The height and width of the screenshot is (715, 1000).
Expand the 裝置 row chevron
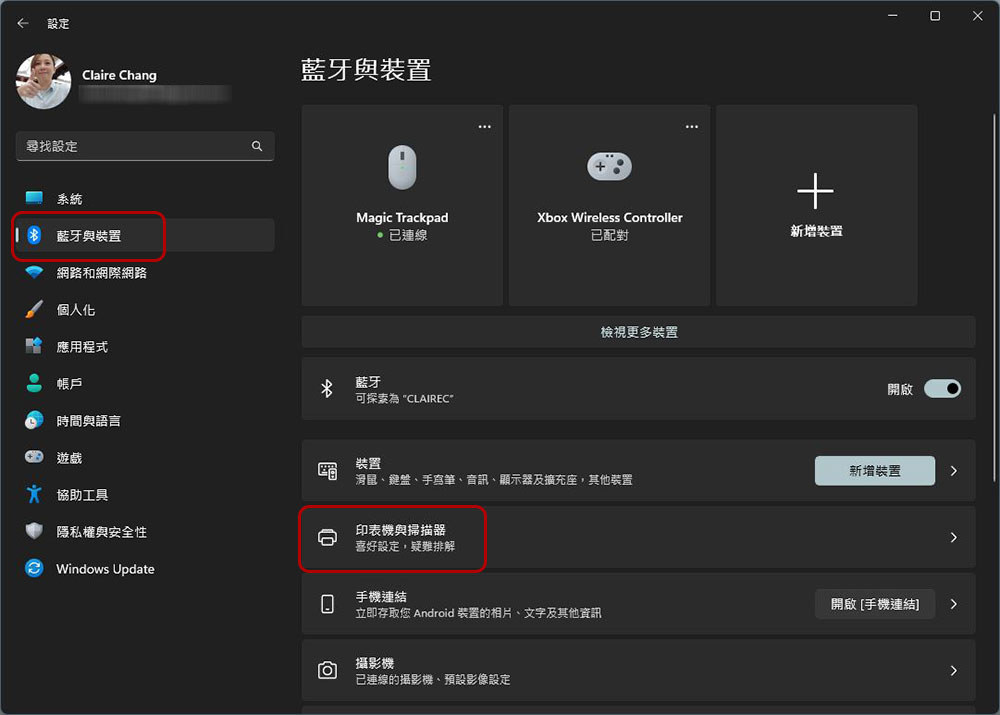(x=953, y=471)
